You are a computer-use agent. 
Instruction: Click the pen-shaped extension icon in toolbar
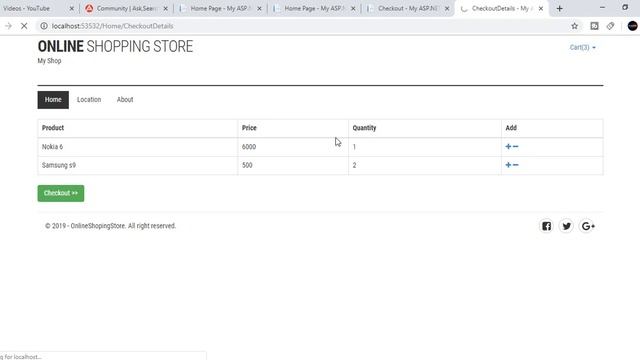pyautogui.click(x=610, y=26)
